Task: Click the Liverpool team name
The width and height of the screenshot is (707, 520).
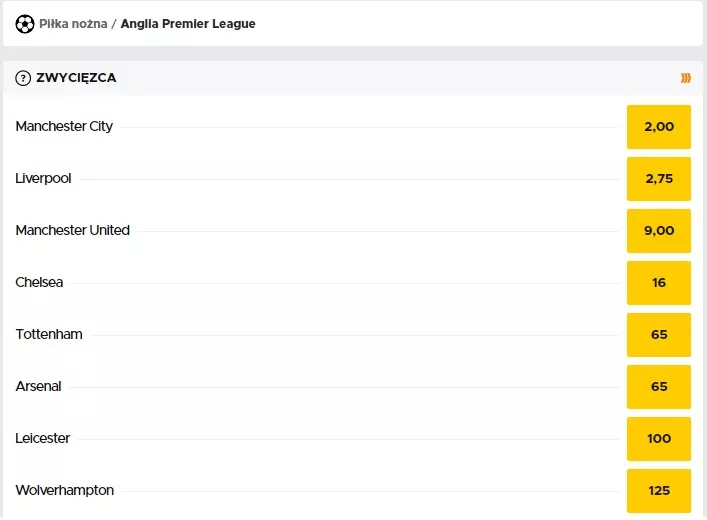Action: coord(43,179)
